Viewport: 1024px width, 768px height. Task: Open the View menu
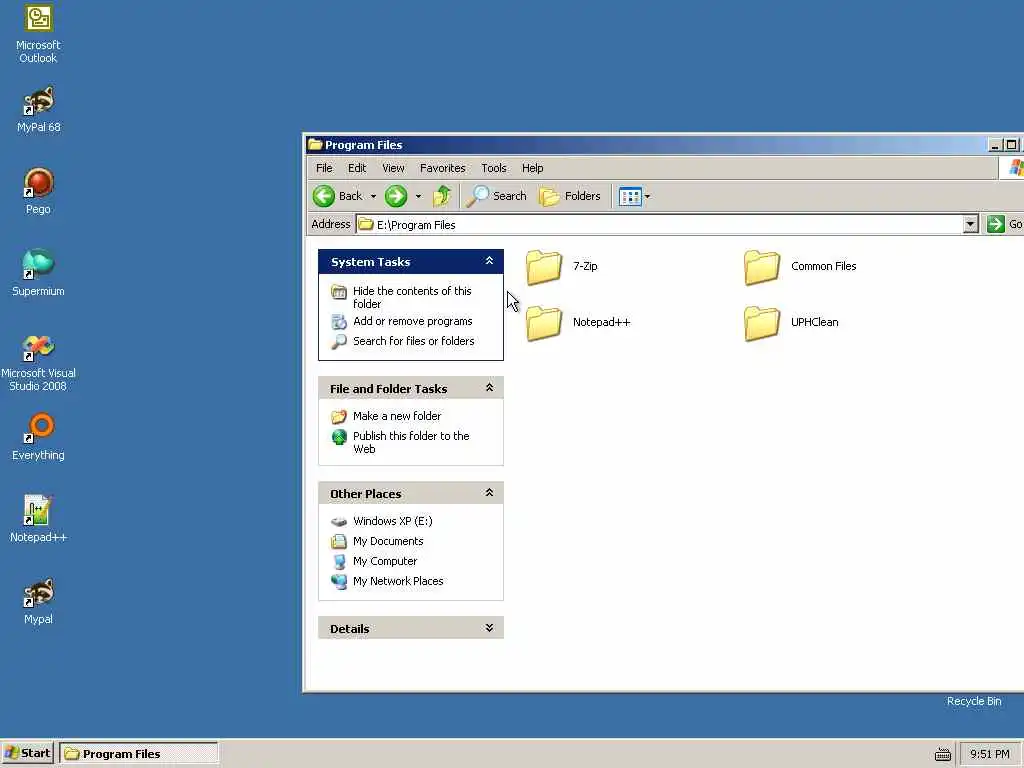pos(393,168)
